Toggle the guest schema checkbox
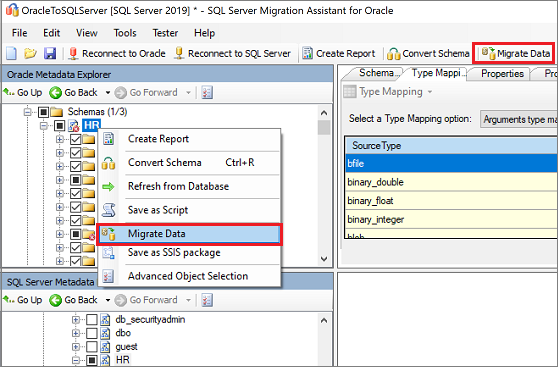The height and width of the screenshot is (367, 558). (x=92, y=347)
